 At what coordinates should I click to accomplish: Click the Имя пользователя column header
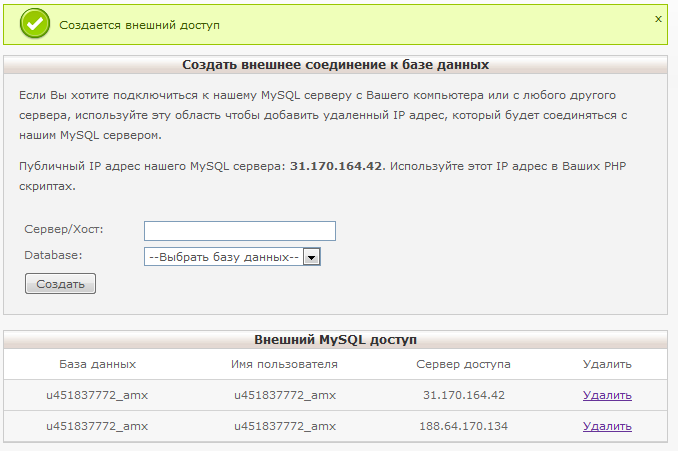click(x=284, y=365)
